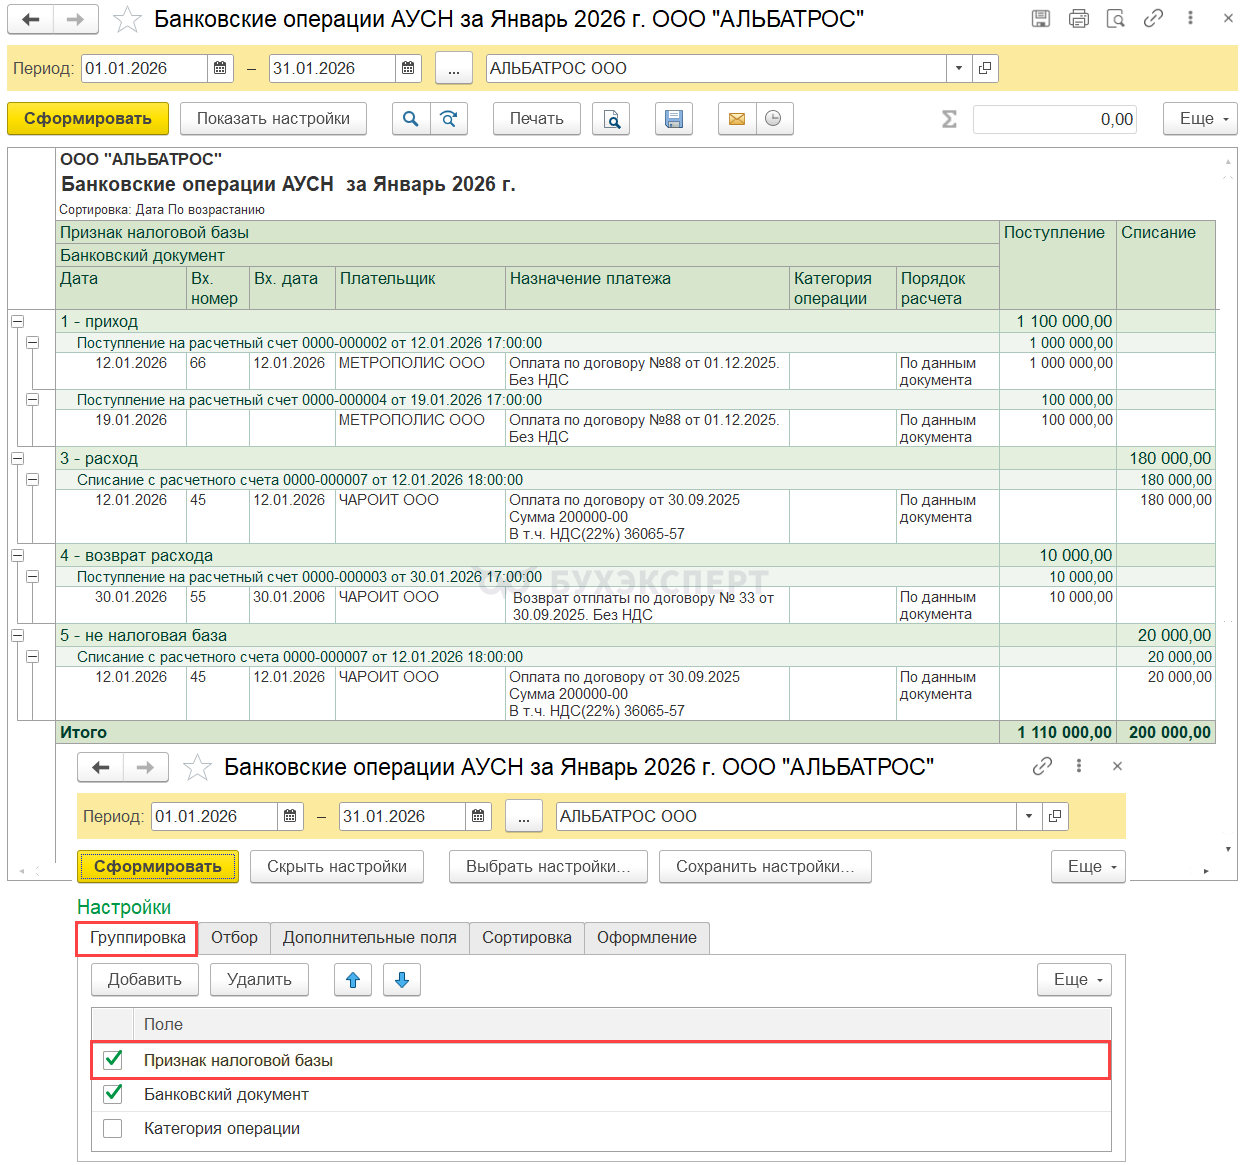Click the save report floppy disk icon

click(x=674, y=119)
